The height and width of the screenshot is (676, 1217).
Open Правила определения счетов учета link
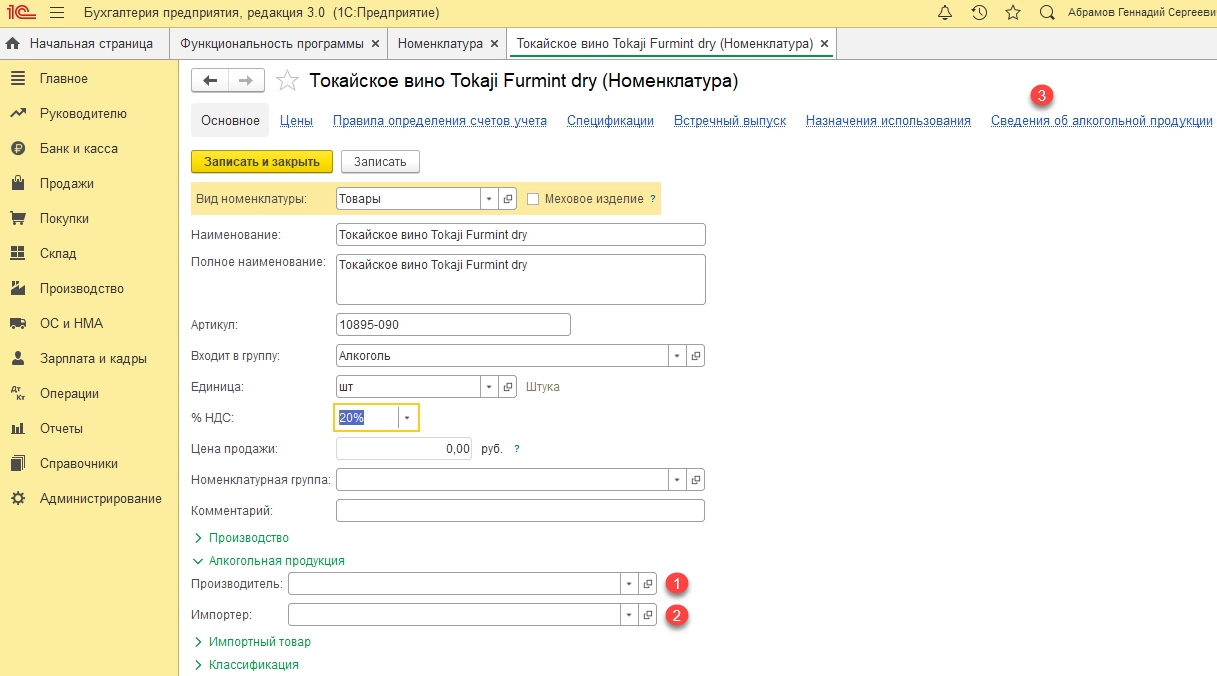440,121
